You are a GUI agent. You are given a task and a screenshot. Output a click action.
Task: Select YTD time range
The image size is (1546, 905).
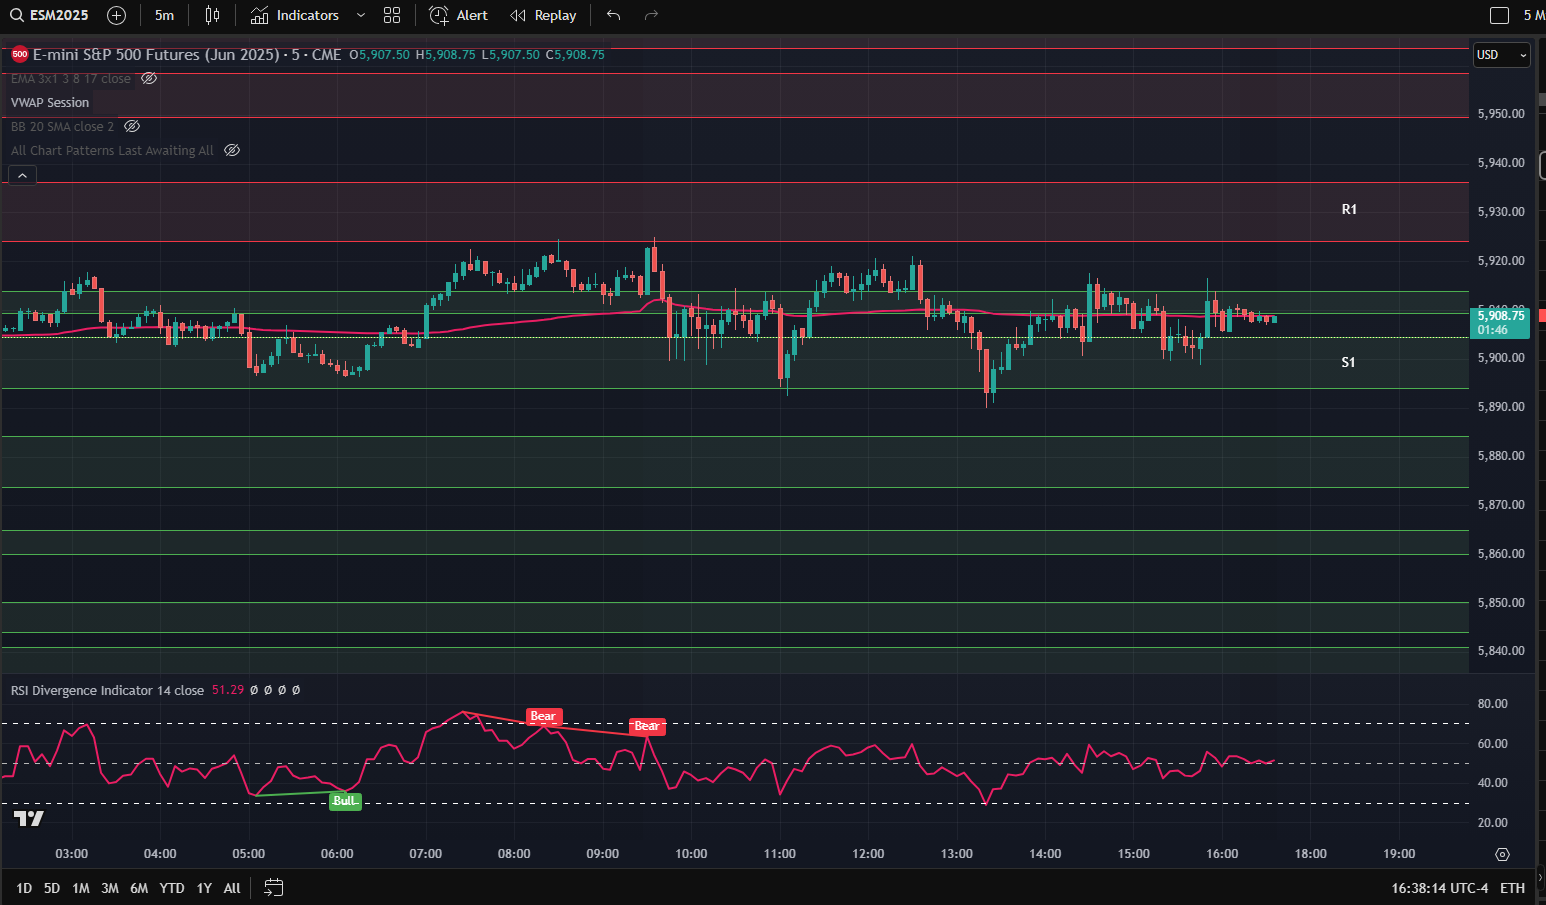[x=172, y=888]
